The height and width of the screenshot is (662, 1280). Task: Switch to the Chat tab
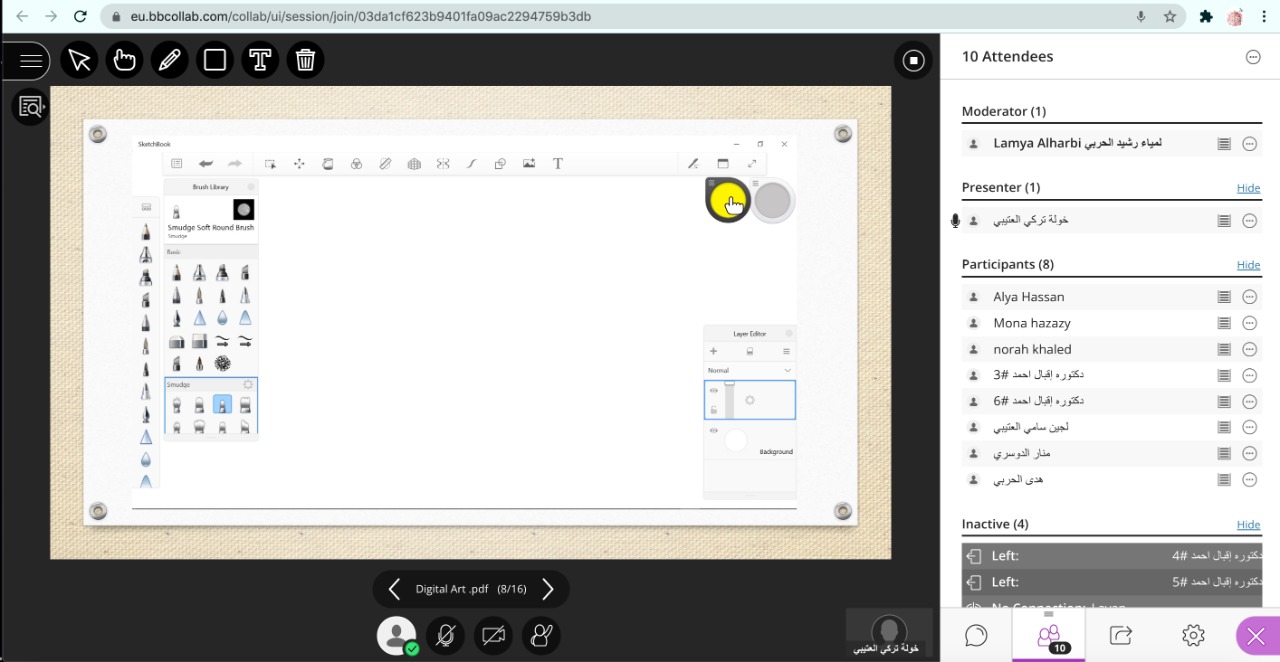pos(976,635)
